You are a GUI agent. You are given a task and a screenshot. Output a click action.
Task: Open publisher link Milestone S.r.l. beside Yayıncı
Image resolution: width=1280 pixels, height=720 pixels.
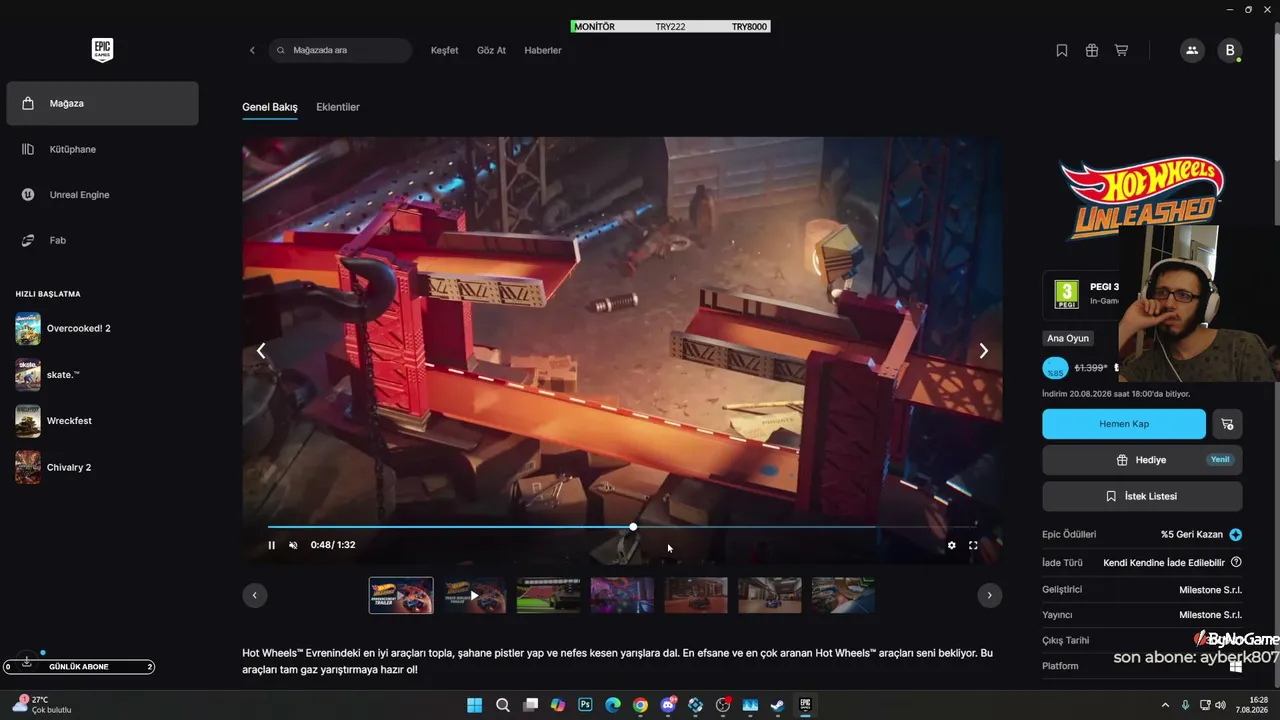[x=1210, y=615]
